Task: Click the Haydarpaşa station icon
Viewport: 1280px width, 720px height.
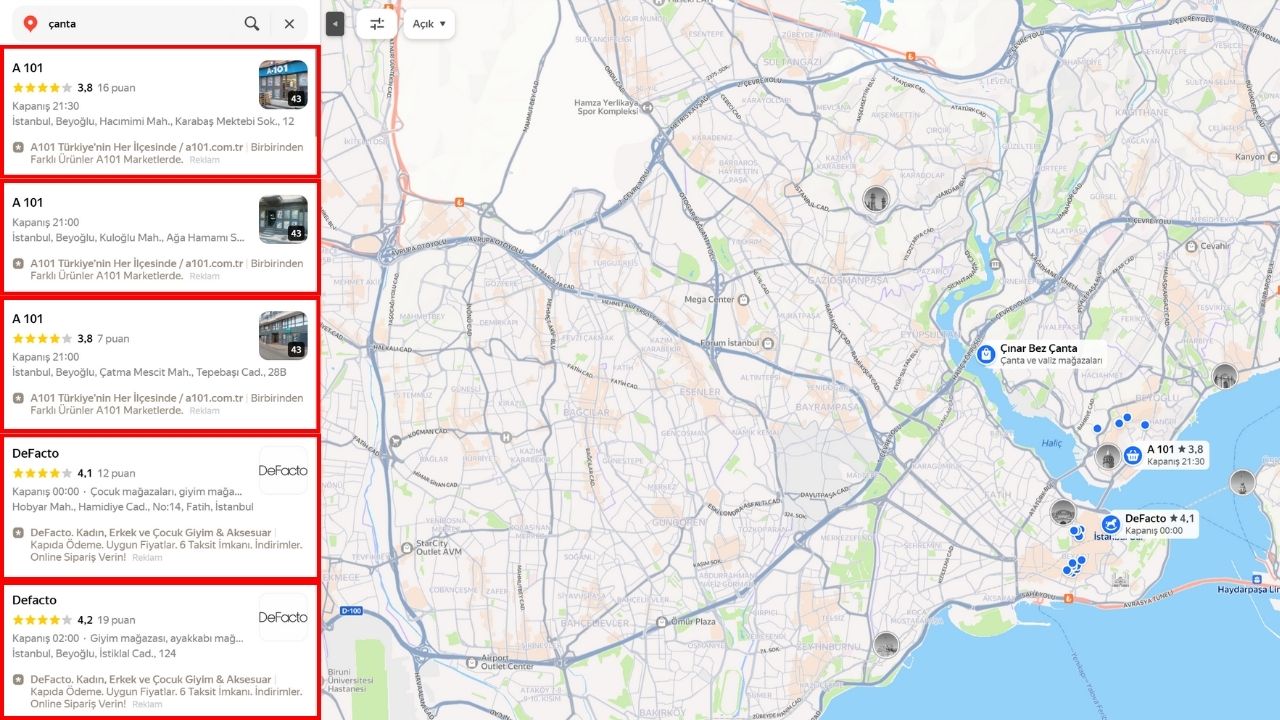Action: (1256, 580)
